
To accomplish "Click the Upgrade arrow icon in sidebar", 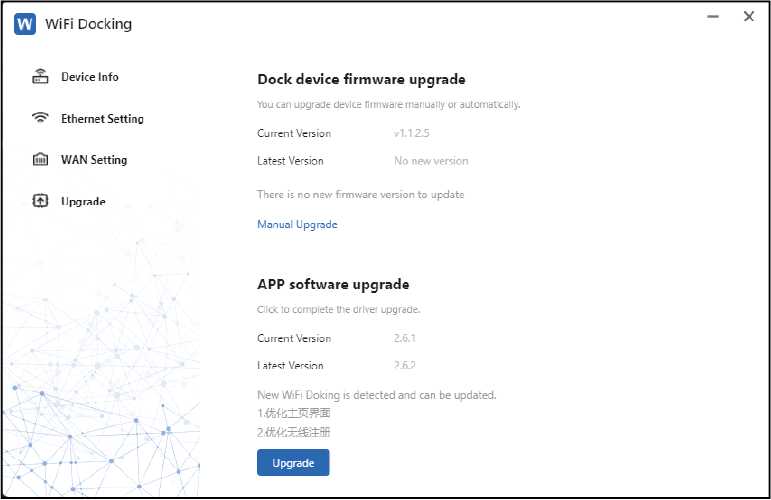I will [41, 201].
